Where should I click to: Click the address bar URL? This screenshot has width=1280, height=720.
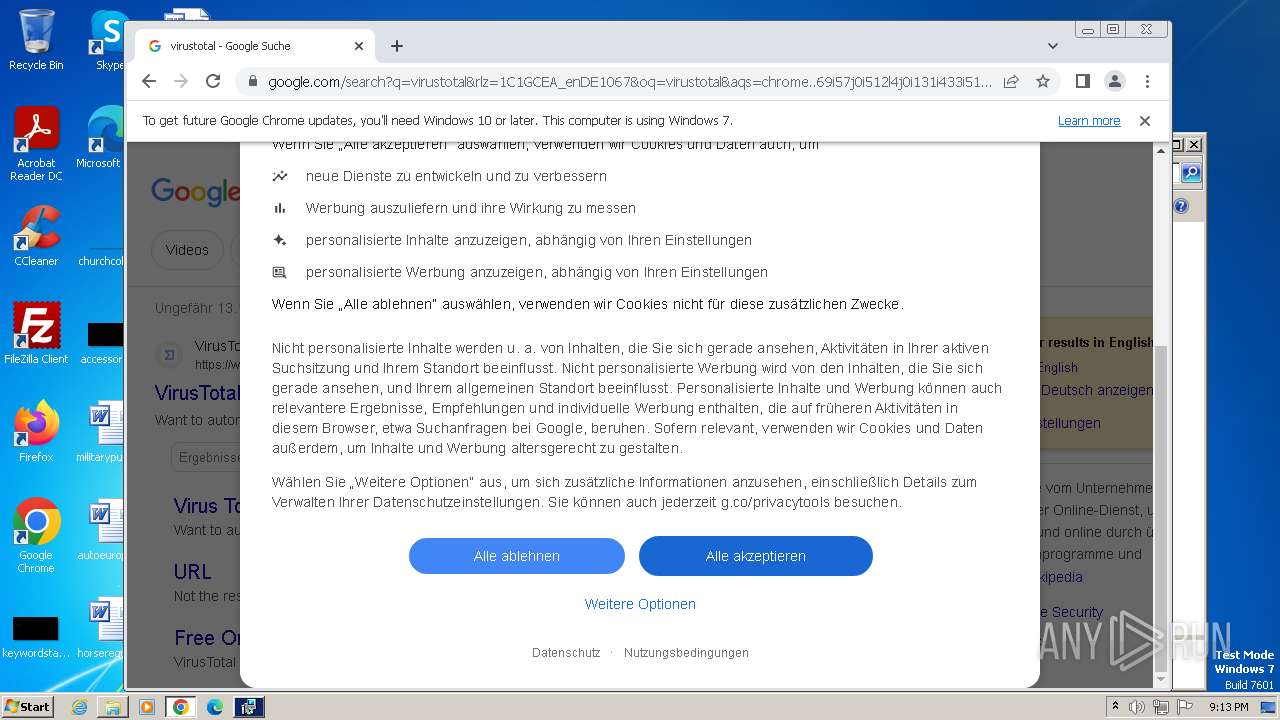tap(630, 81)
